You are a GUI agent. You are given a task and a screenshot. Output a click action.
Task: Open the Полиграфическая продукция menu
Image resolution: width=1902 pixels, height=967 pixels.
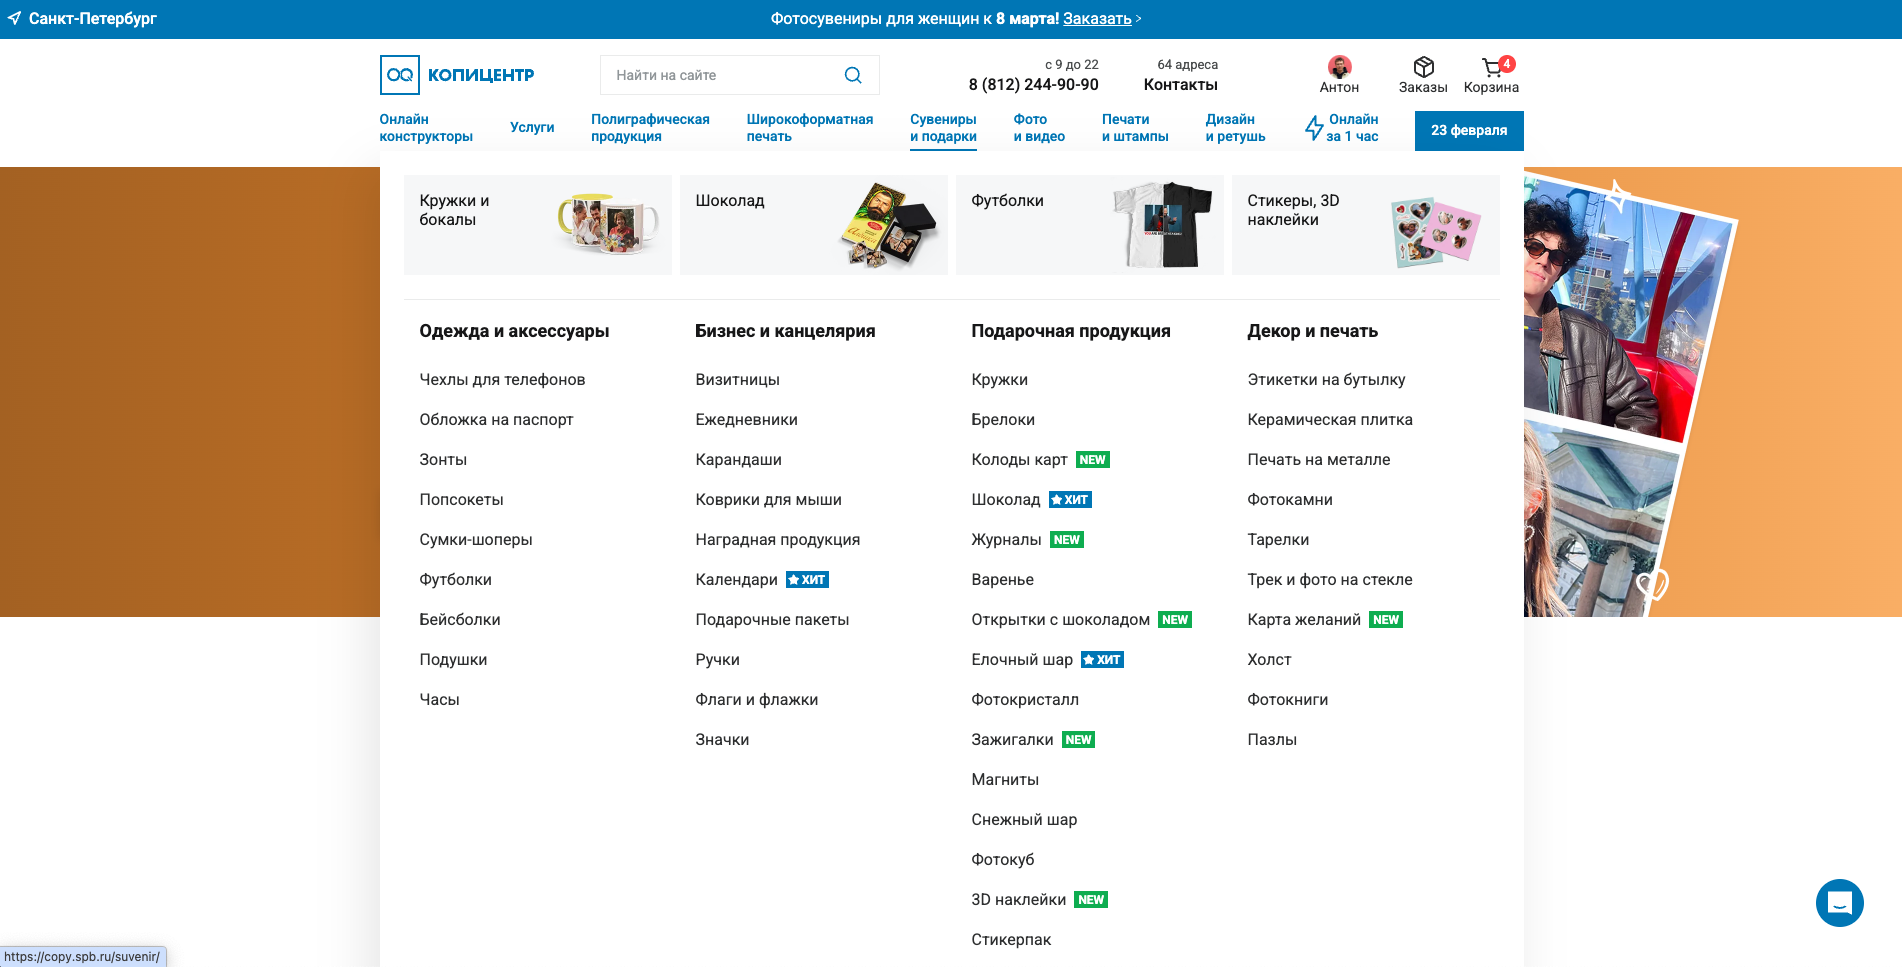[x=650, y=128]
